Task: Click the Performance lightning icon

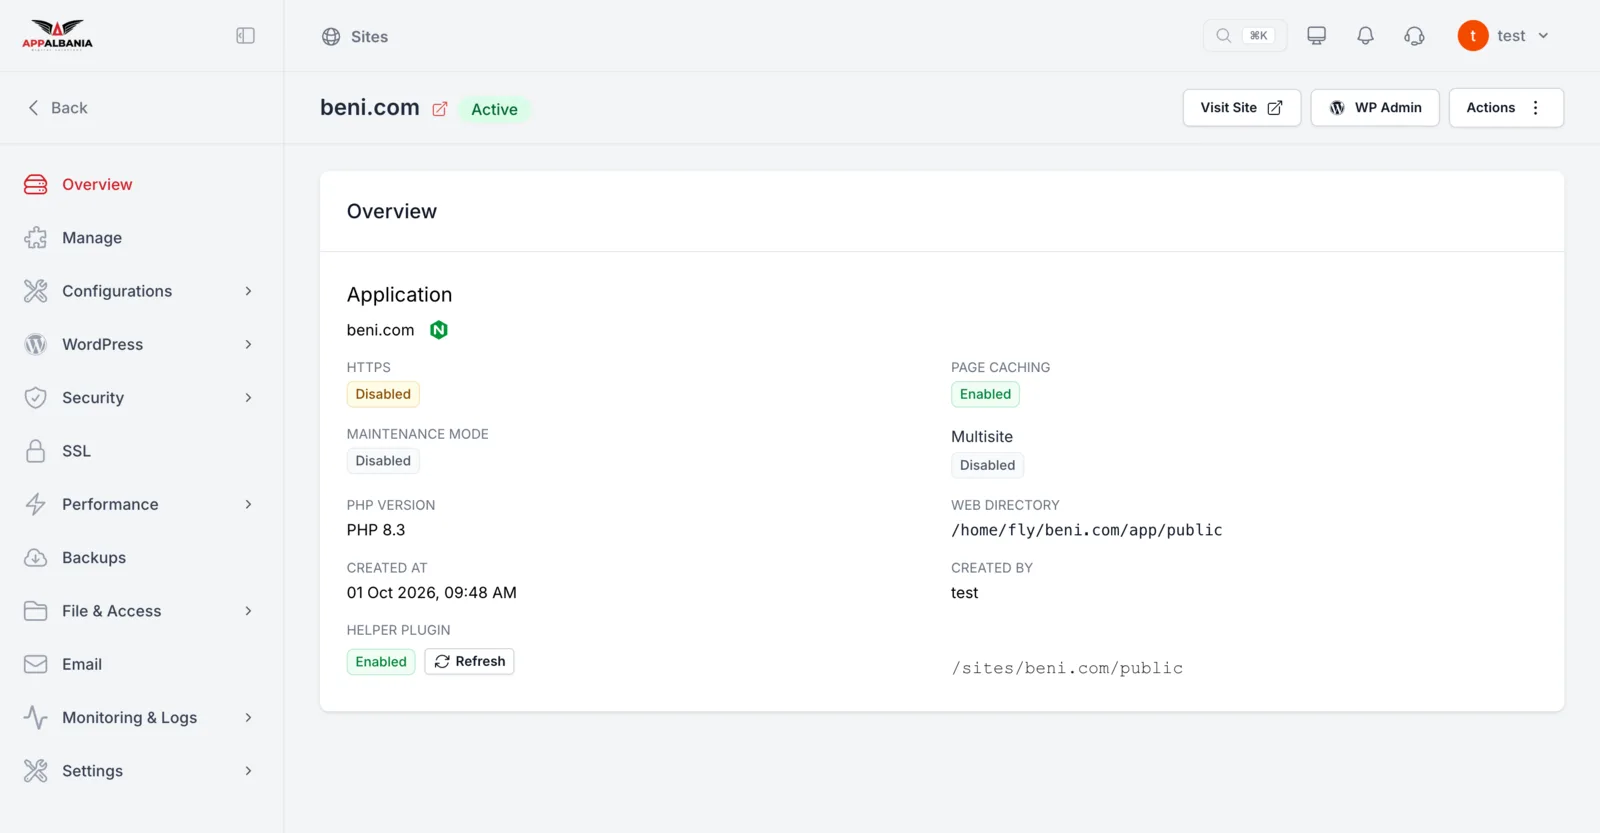Action: point(35,505)
